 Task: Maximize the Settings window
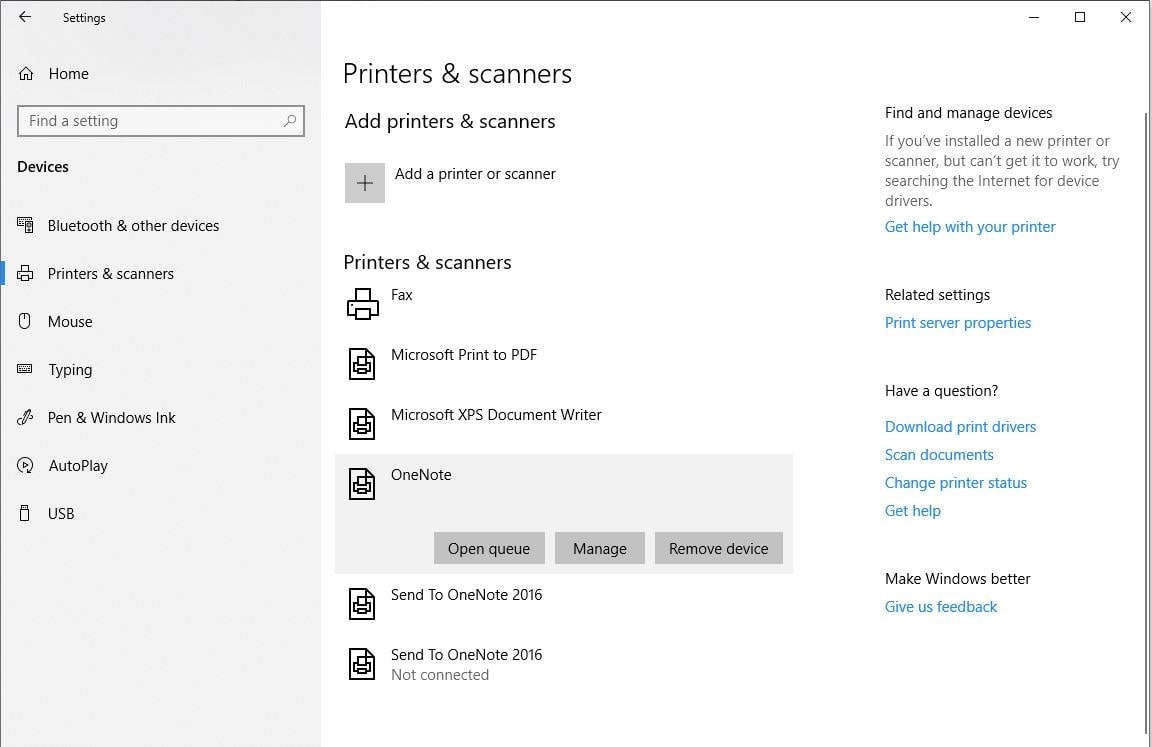(1079, 17)
